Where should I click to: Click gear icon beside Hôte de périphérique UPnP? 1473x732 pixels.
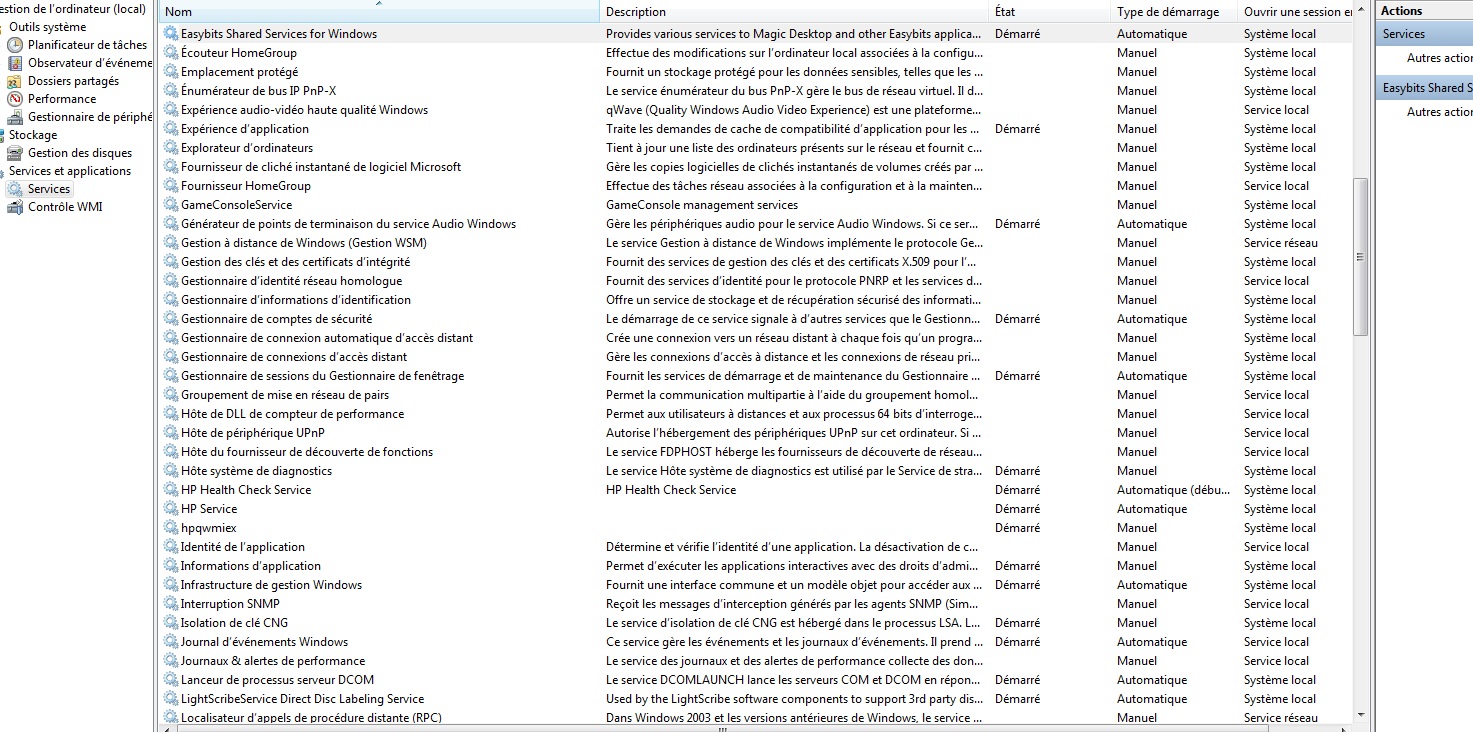(x=171, y=433)
